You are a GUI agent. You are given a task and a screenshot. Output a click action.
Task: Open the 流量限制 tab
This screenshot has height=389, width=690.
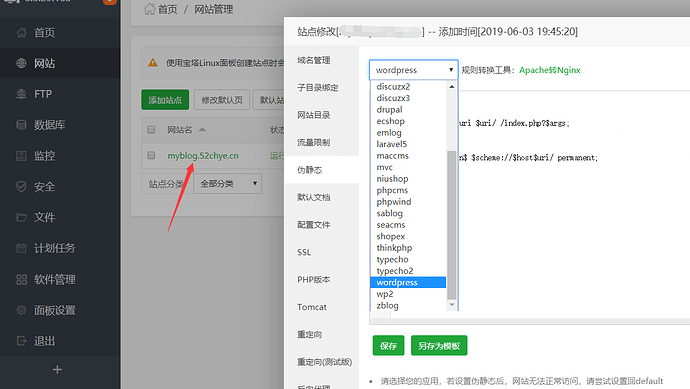pyautogui.click(x=313, y=142)
